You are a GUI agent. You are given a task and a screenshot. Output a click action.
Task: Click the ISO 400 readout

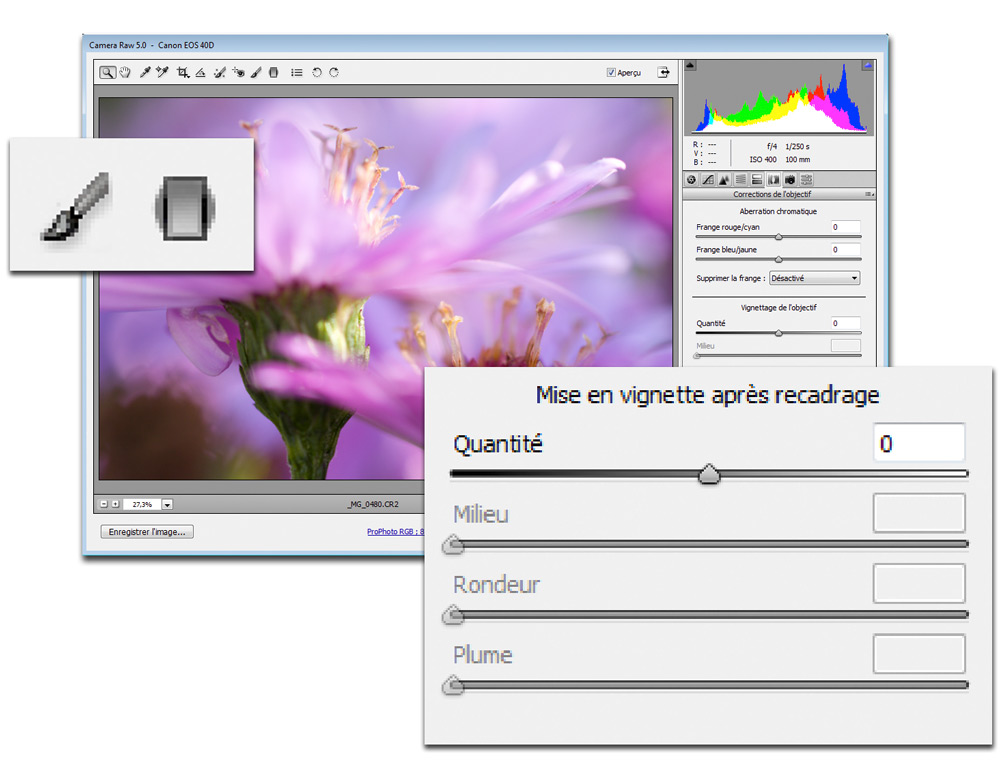click(x=763, y=159)
